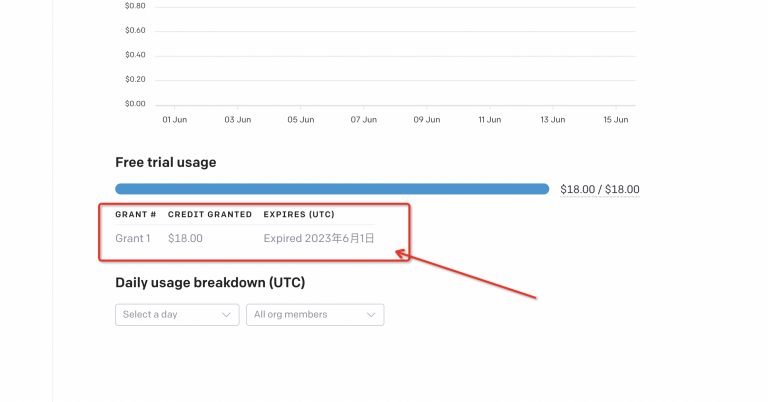Click the chevron in All org members
Viewport: 768px width, 402px height.
371,315
